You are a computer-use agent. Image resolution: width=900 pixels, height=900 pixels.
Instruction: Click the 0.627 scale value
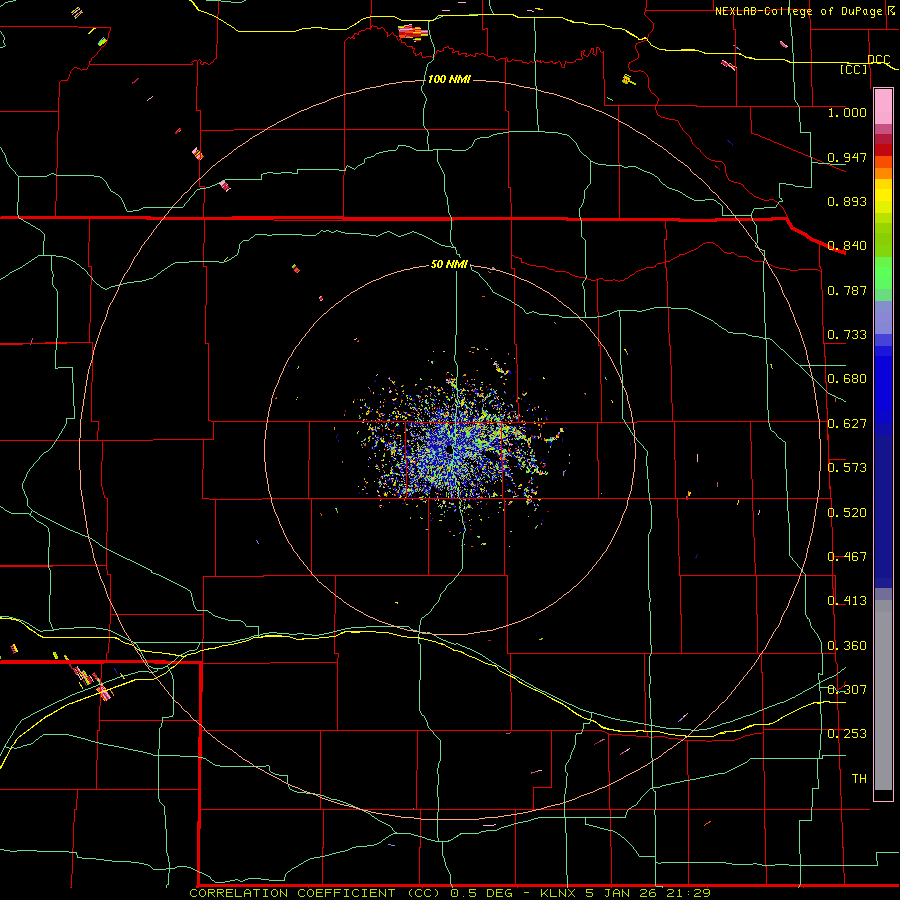pyautogui.click(x=847, y=424)
